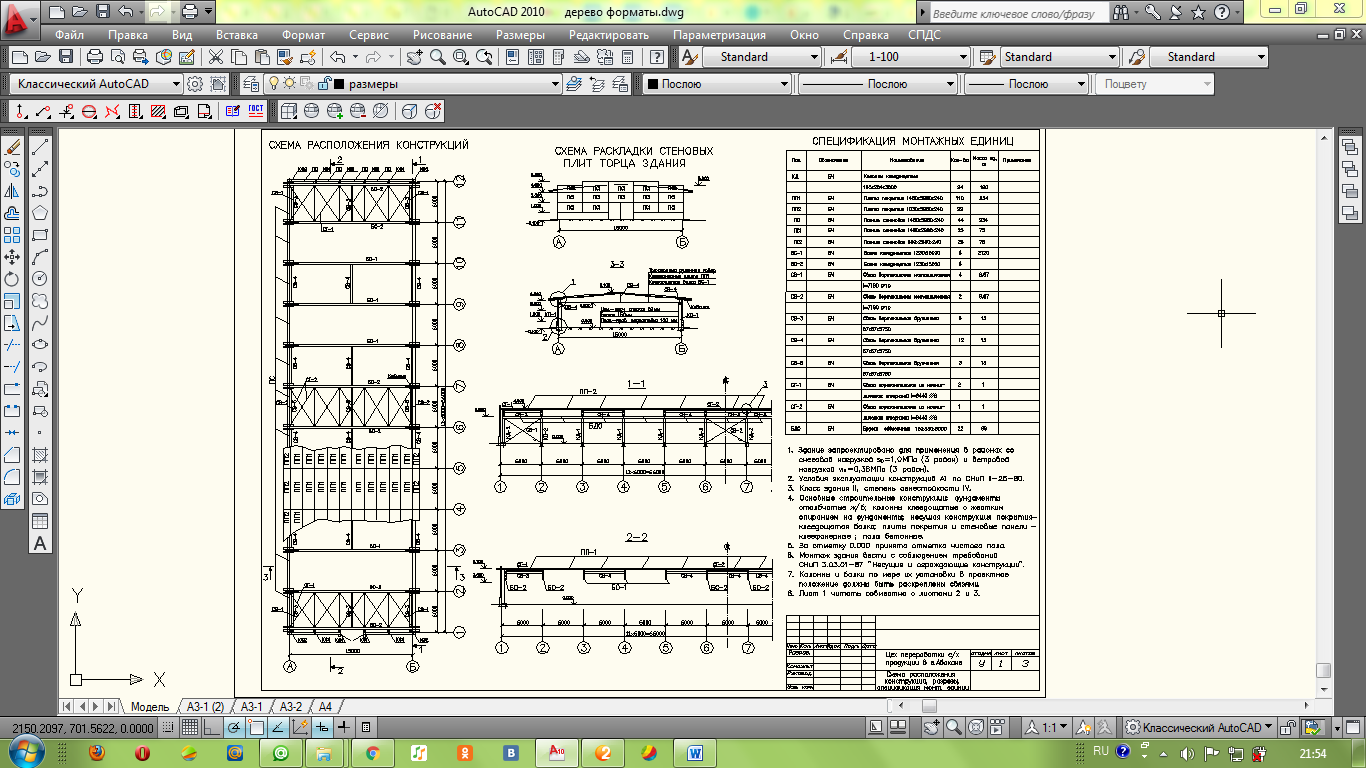Click the Layer Previous icon

[597, 84]
